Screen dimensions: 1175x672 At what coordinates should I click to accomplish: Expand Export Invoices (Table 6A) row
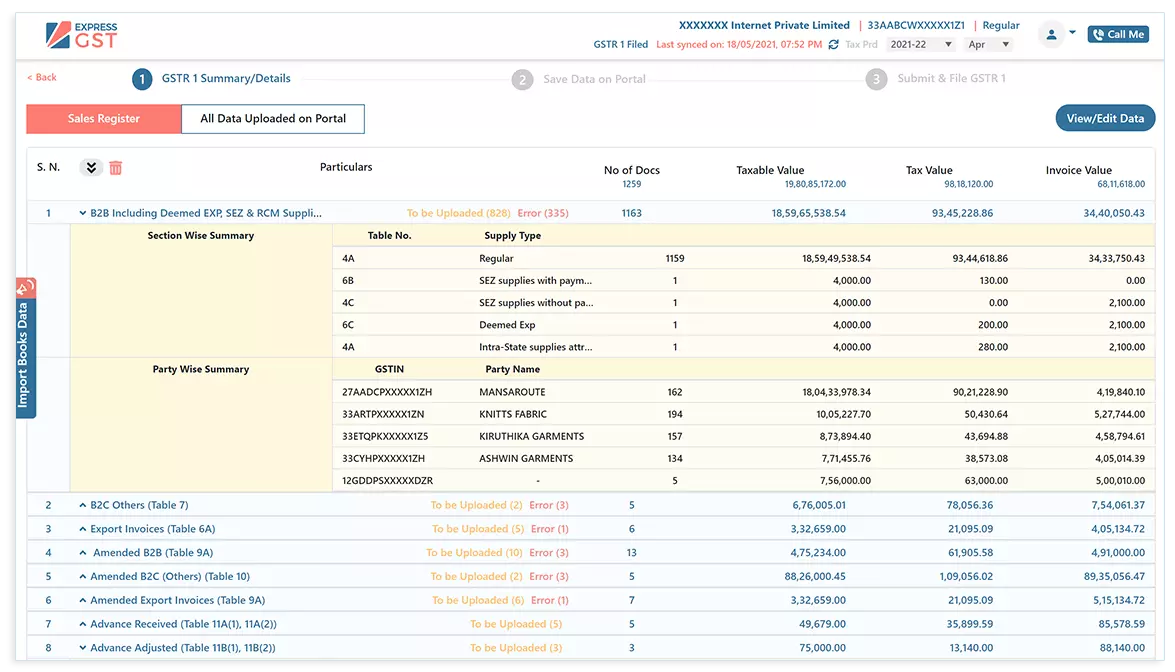point(83,530)
